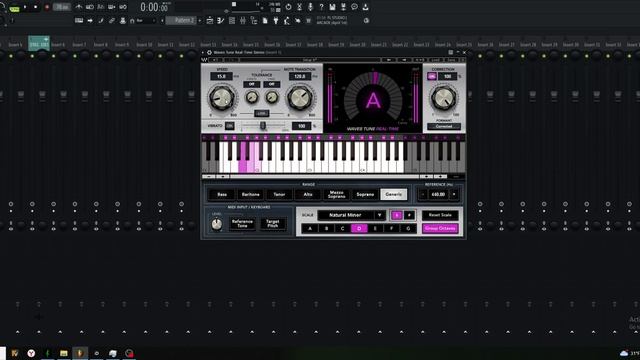The image size is (640, 360).
Task: Select the Mezzo Soprano range option
Action: coord(336,194)
